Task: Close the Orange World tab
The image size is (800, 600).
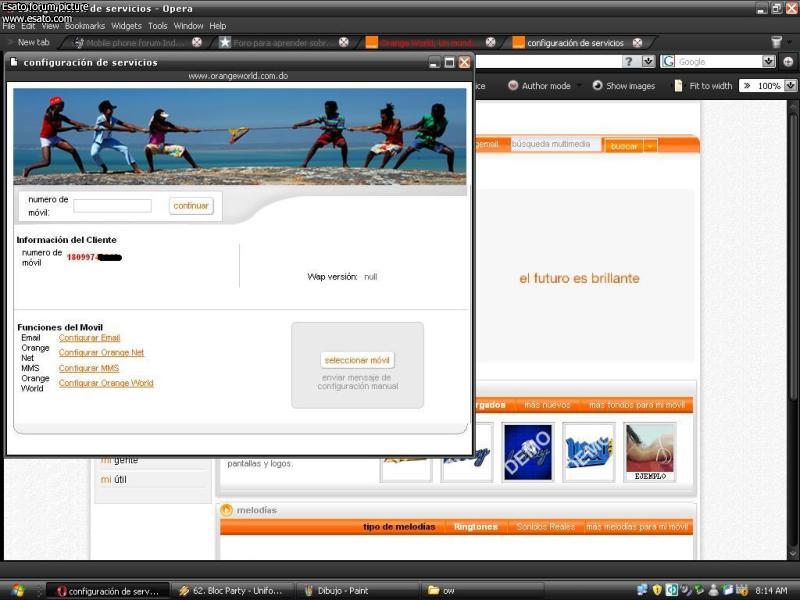Action: 490,42
